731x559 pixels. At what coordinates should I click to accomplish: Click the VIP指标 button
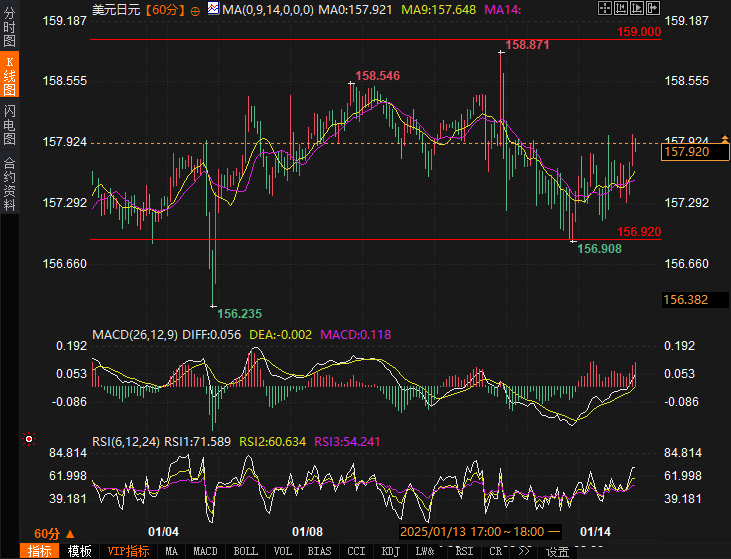coord(128,551)
